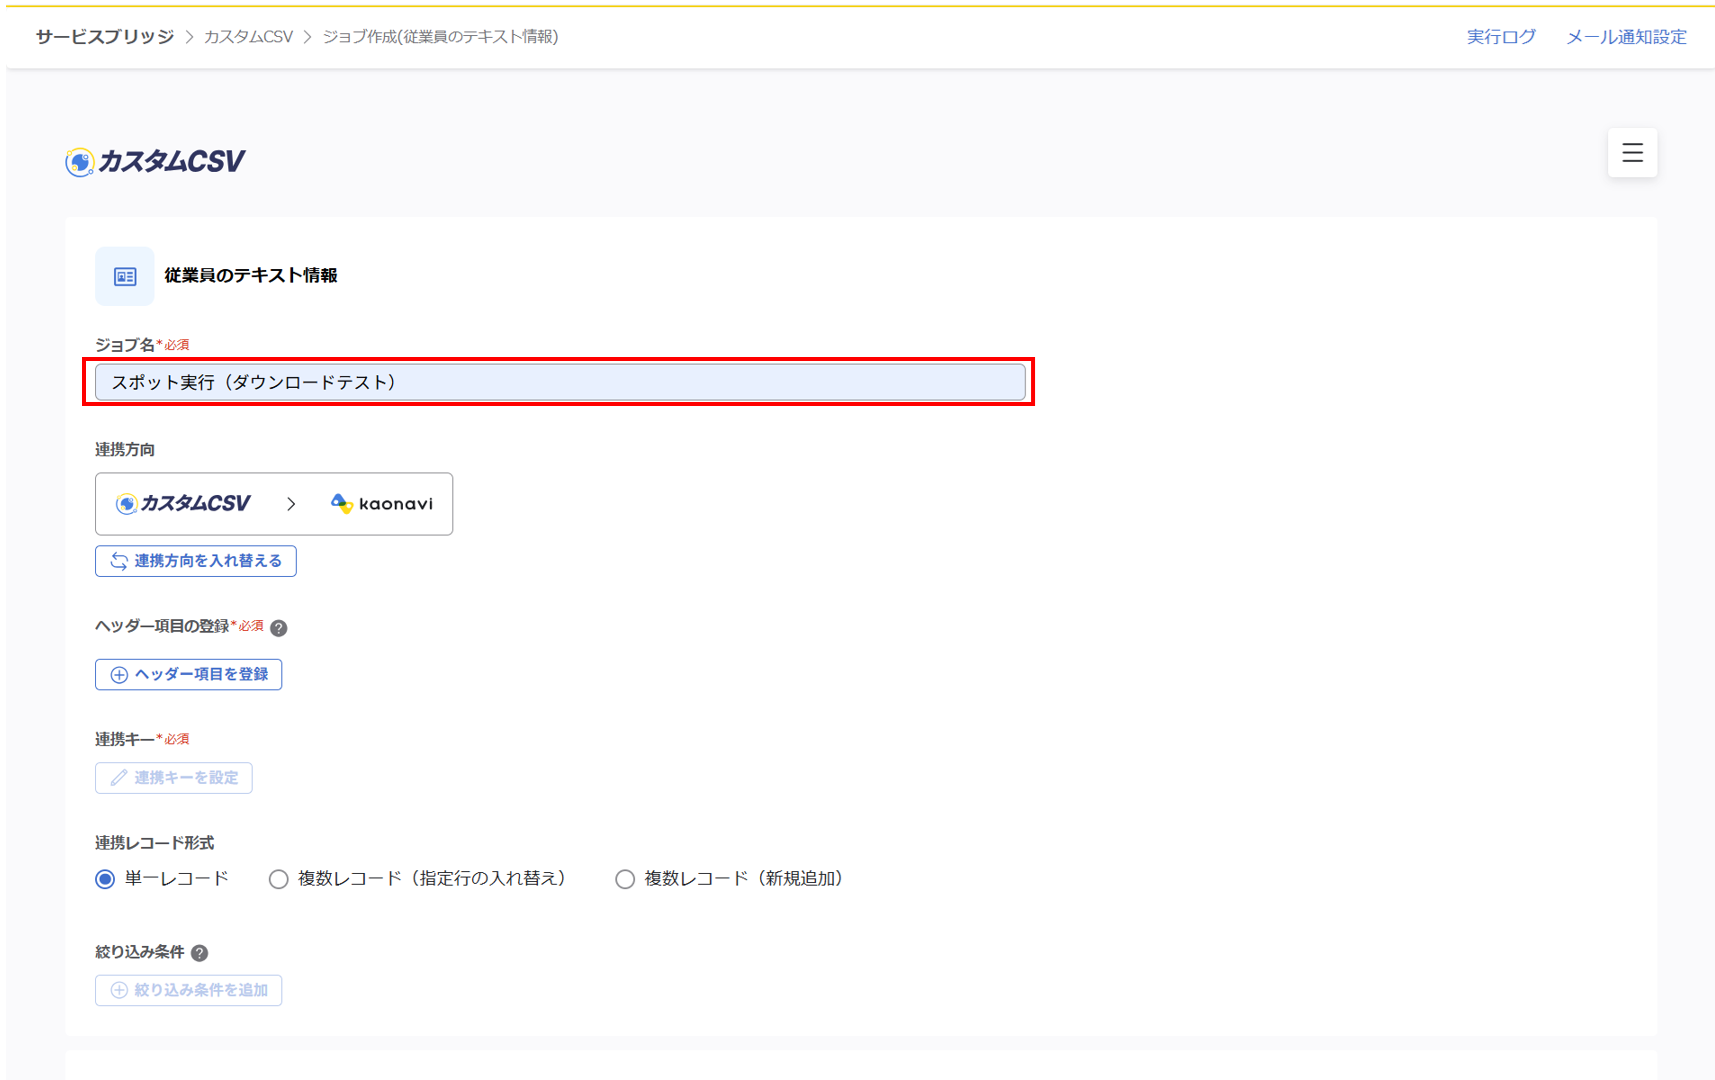Click the ジョブ名 text input field
The width and height of the screenshot is (1715, 1080).
pos(560,382)
